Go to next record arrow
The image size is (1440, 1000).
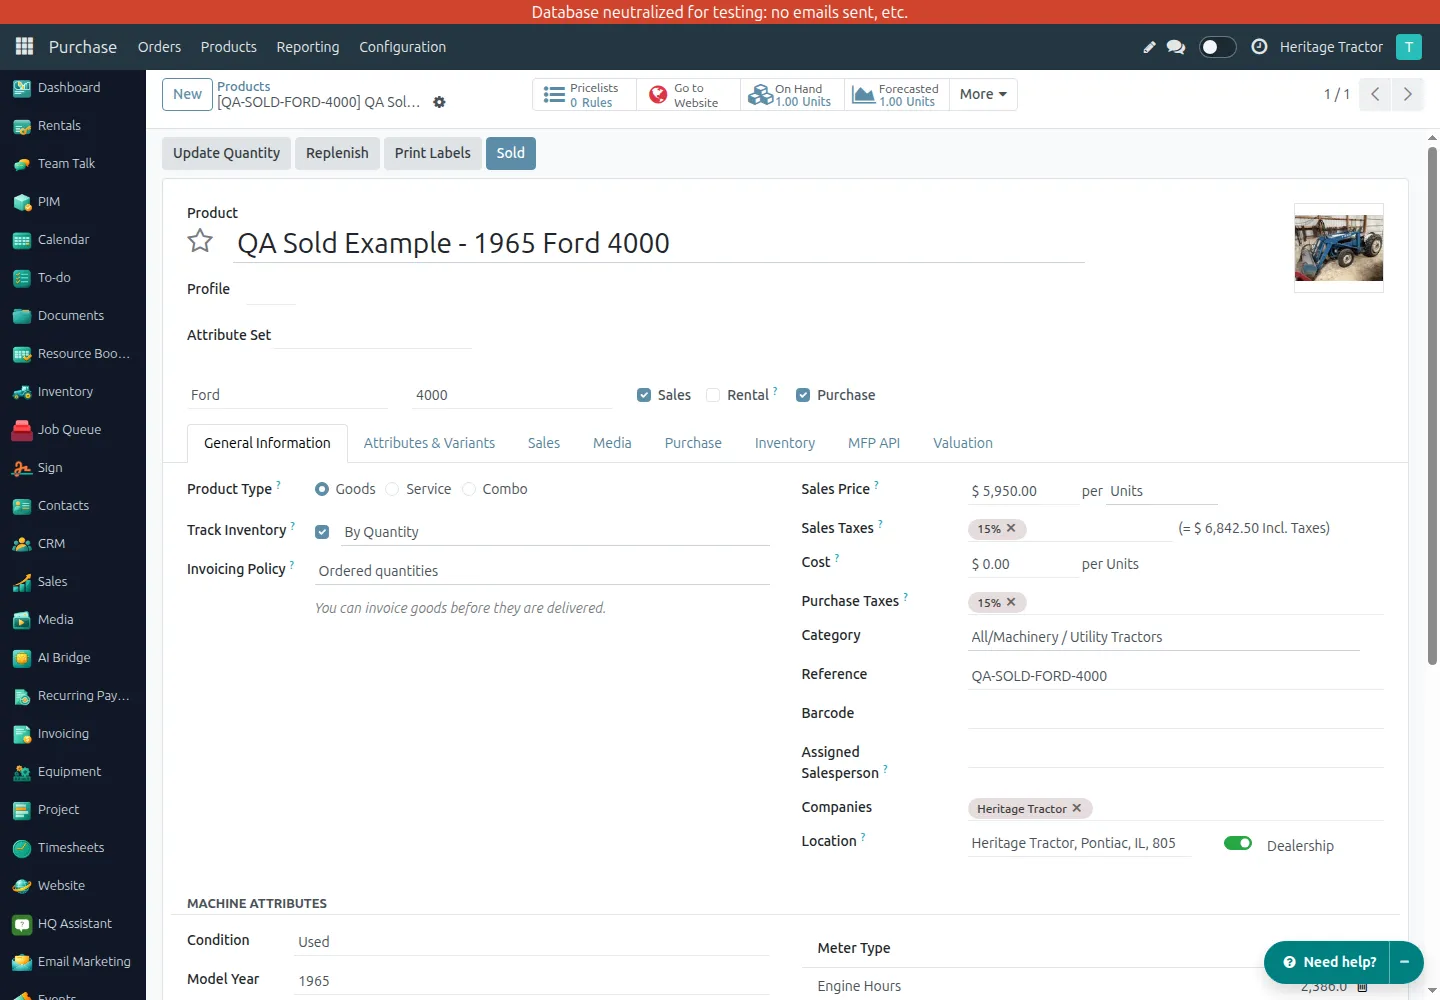coord(1407,94)
